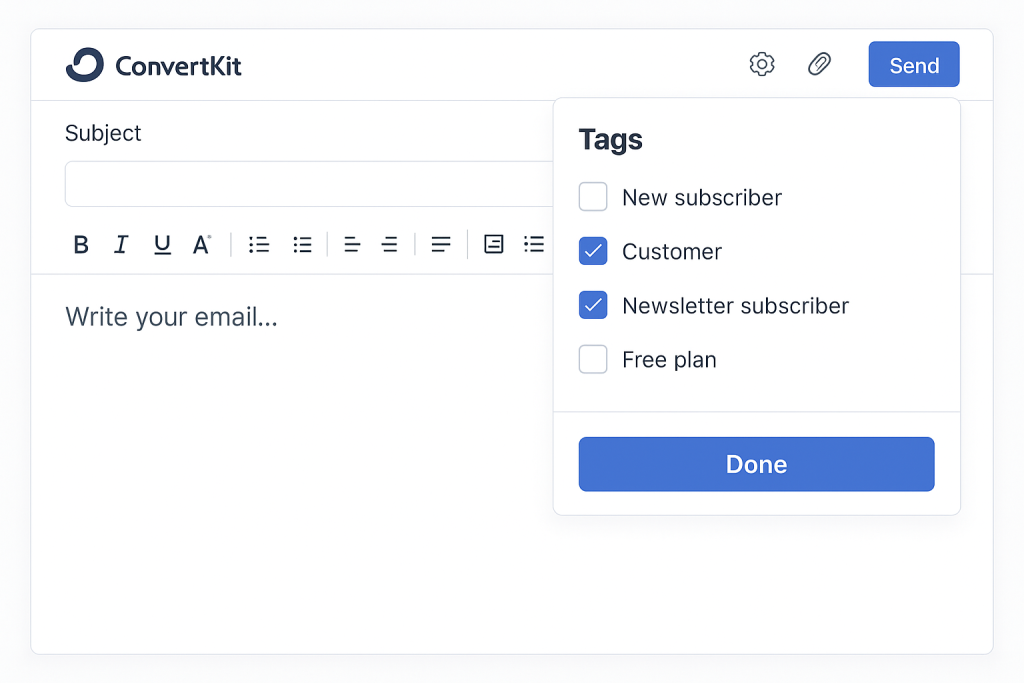The height and width of the screenshot is (683, 1024).
Task: Click the Free plan label text
Action: 669,360
